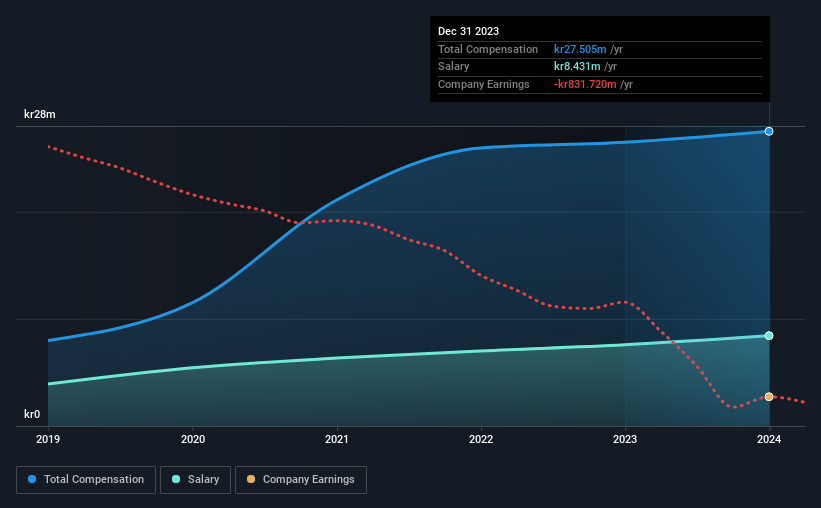821x508 pixels.
Task: Select the 2024 x-axis label
Action: (x=769, y=439)
